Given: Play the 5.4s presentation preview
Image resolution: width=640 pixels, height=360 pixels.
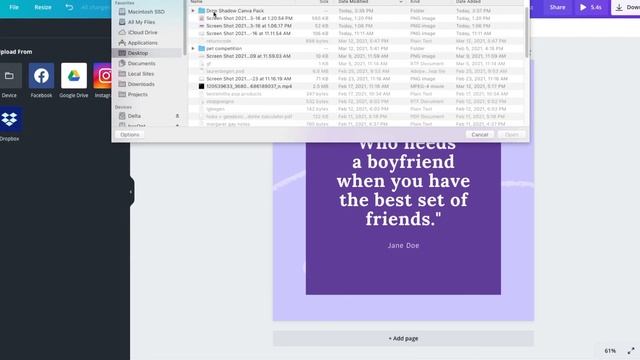Looking at the screenshot, I should pyautogui.click(x=591, y=7).
